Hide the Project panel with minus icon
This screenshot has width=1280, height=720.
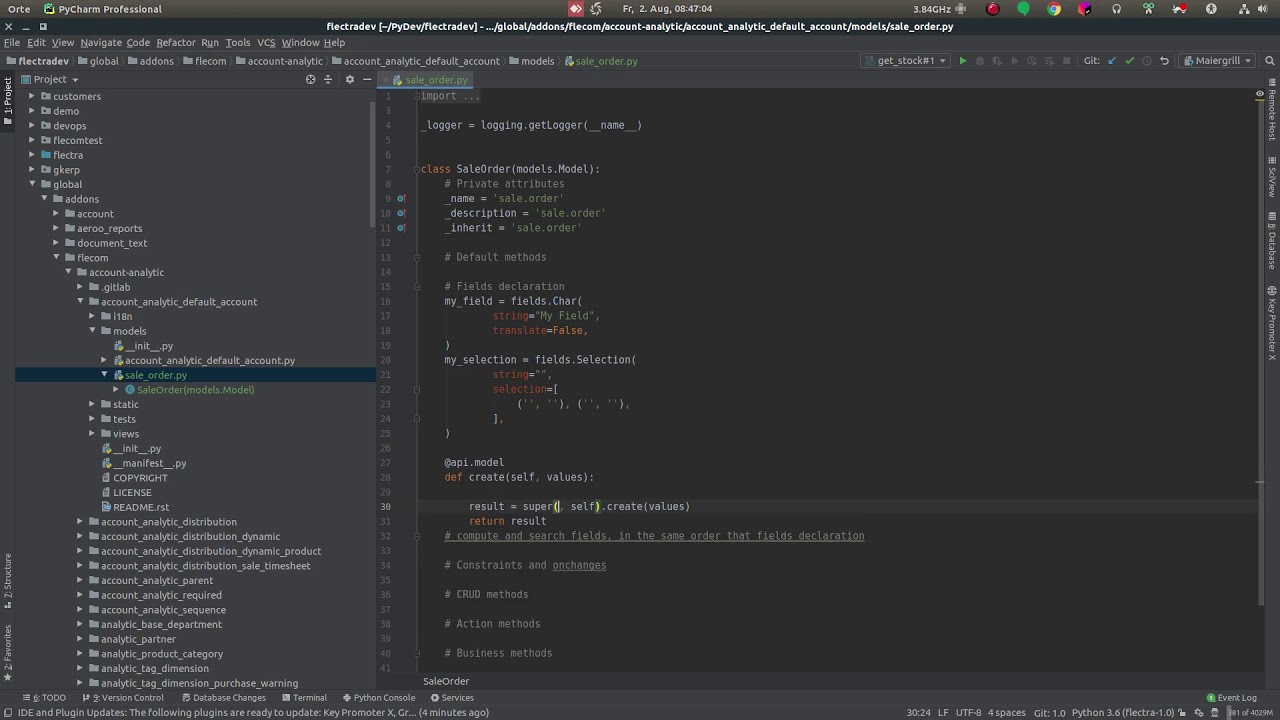(367, 79)
